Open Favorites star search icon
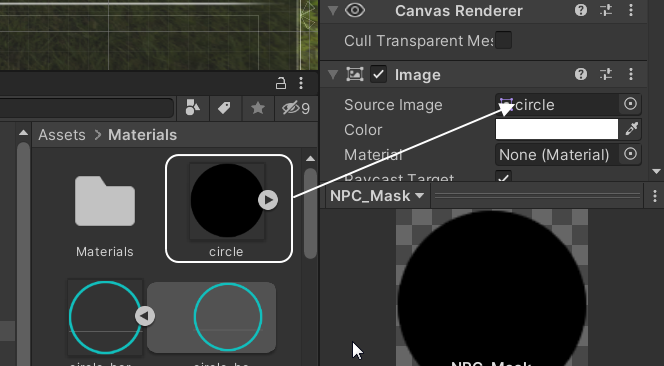664x366 pixels. (x=258, y=108)
